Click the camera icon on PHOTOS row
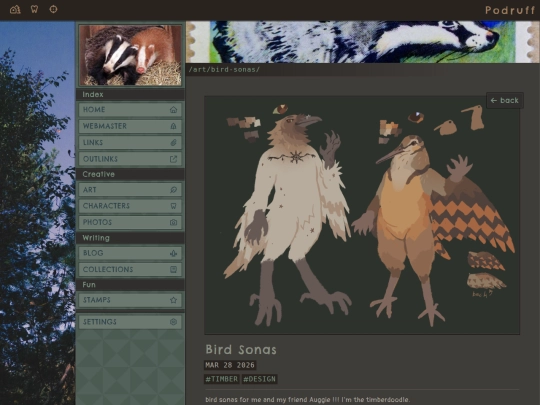This screenshot has width=540, height=405. (174, 222)
